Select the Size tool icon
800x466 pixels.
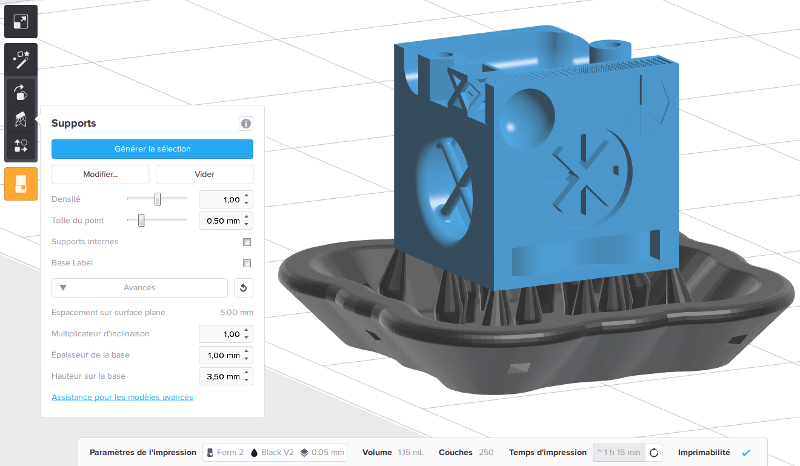click(x=21, y=21)
